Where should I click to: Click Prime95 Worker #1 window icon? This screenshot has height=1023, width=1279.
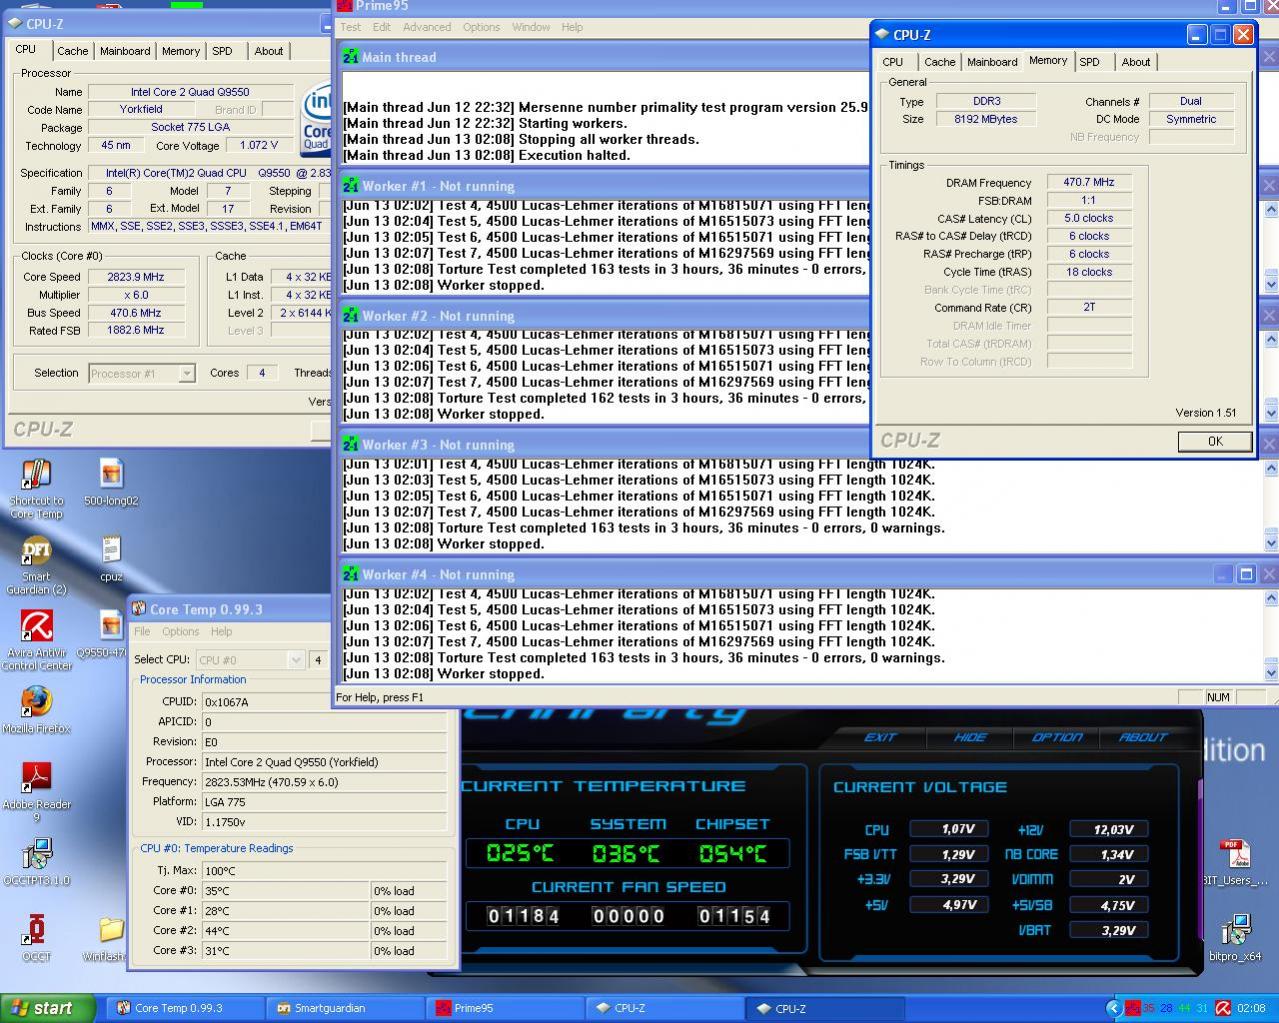350,185
